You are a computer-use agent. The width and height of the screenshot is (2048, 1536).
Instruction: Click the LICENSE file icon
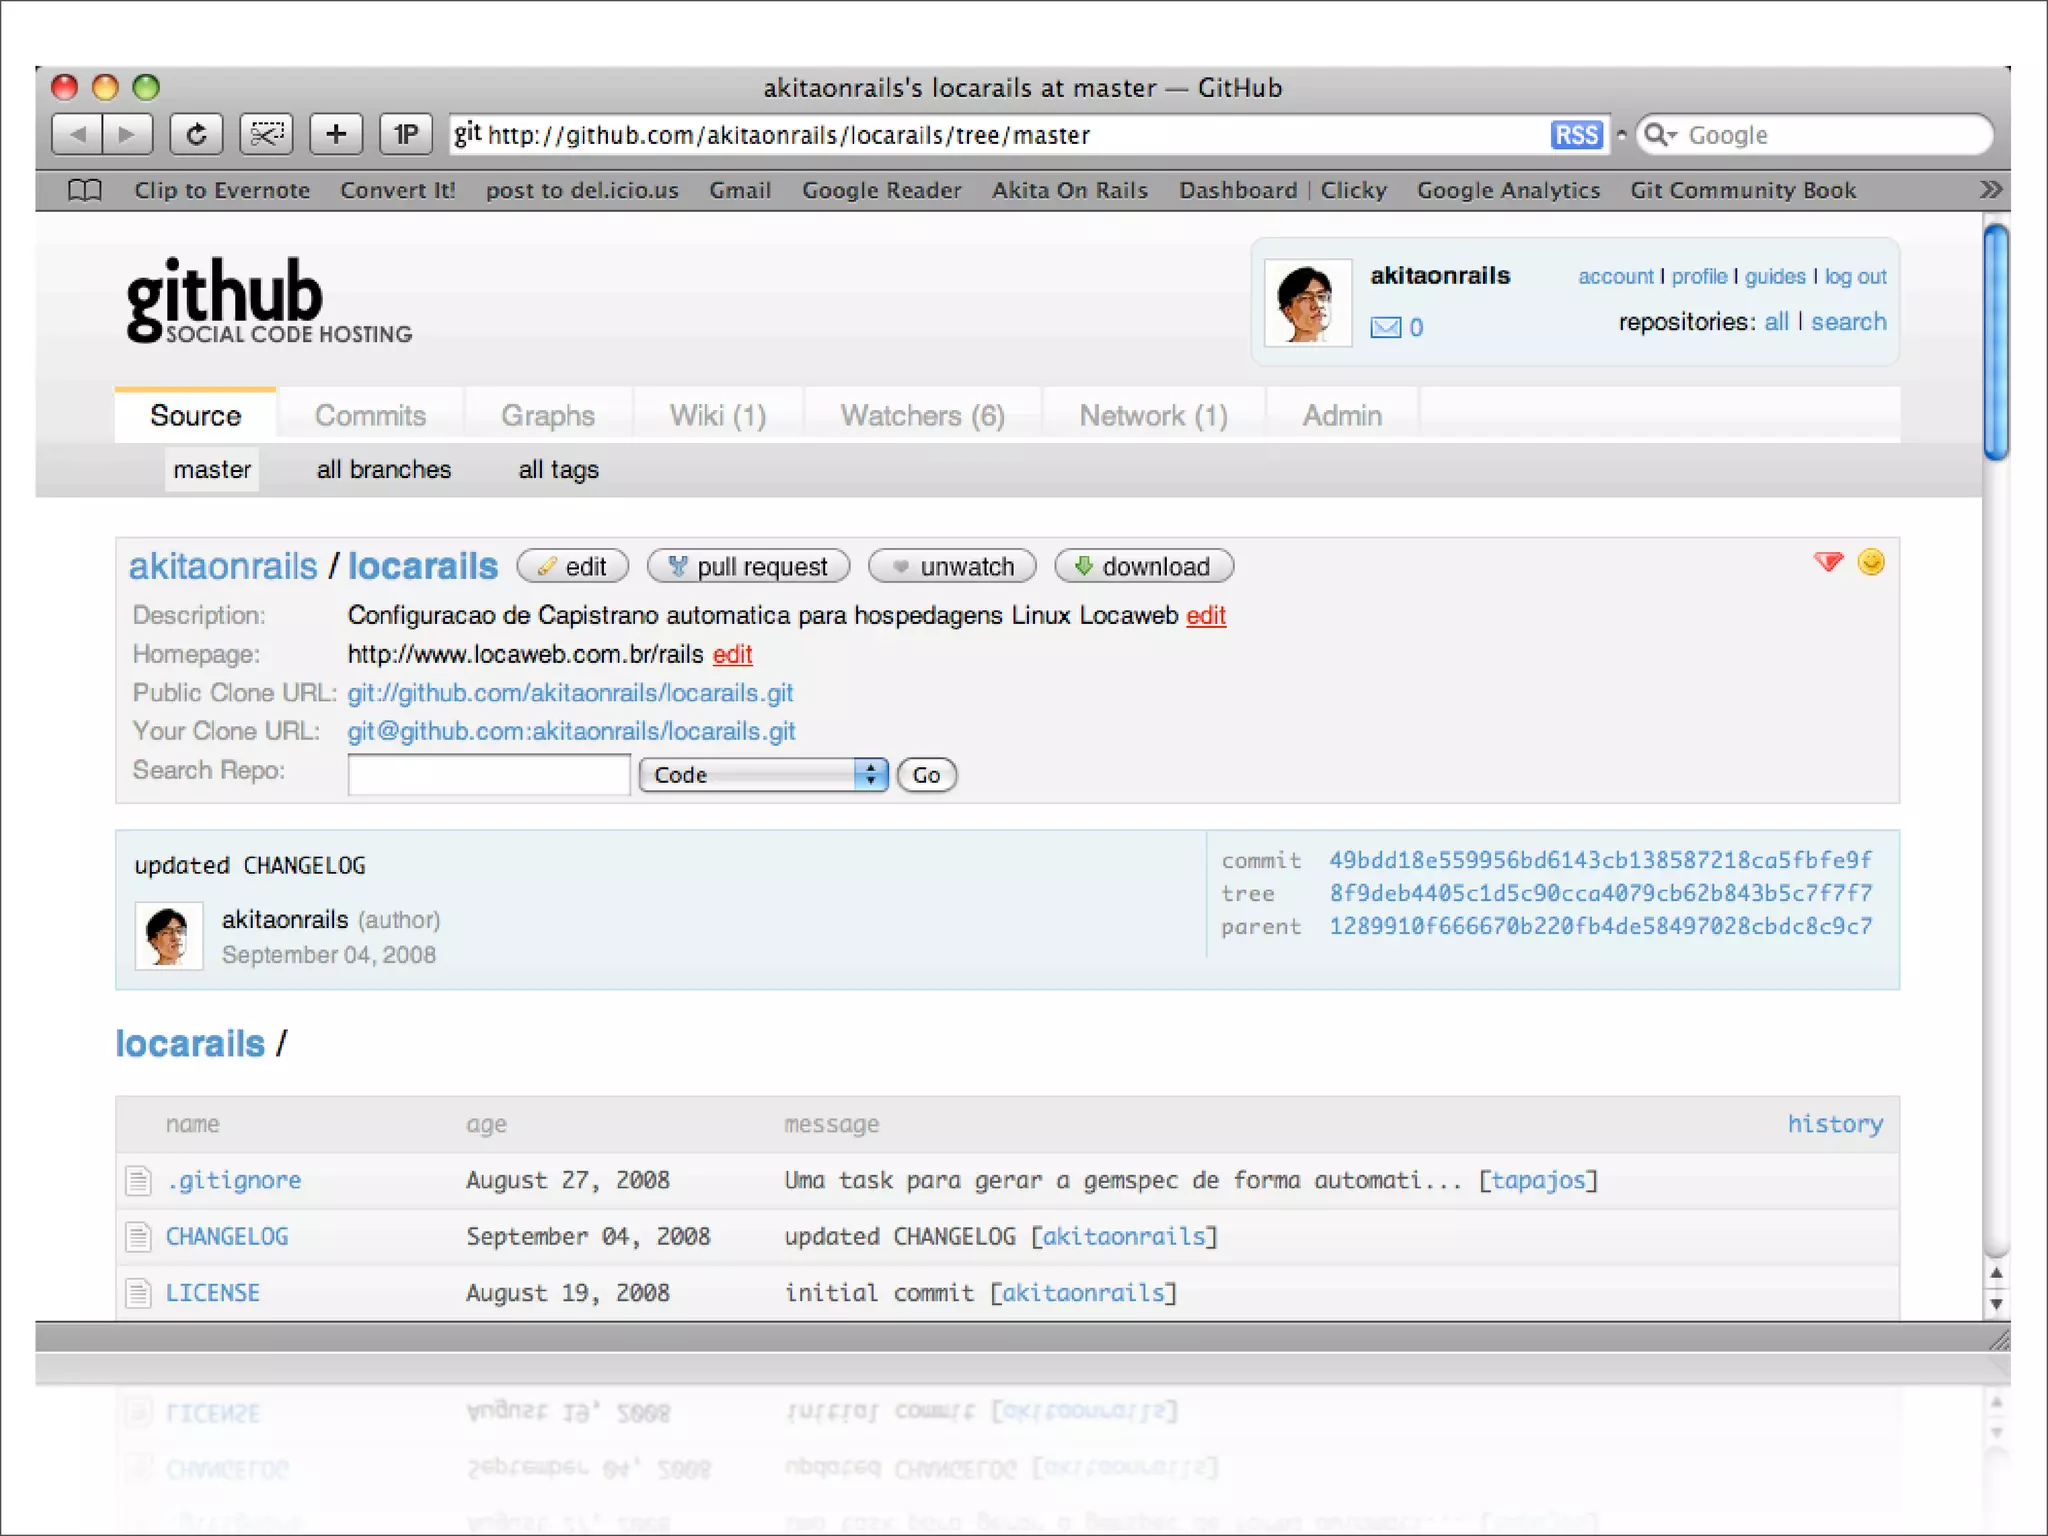pyautogui.click(x=138, y=1293)
